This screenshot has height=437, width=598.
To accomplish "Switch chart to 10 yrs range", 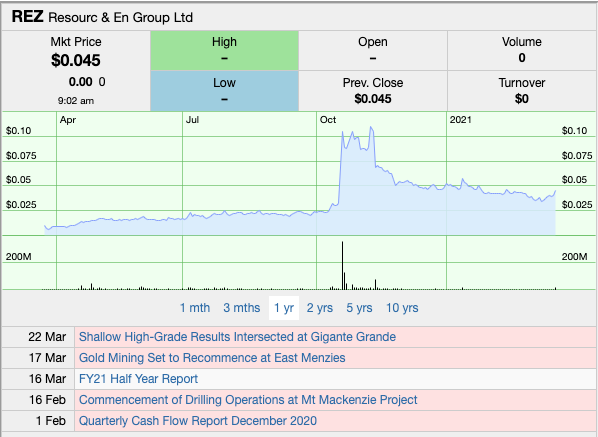I will pos(402,308).
